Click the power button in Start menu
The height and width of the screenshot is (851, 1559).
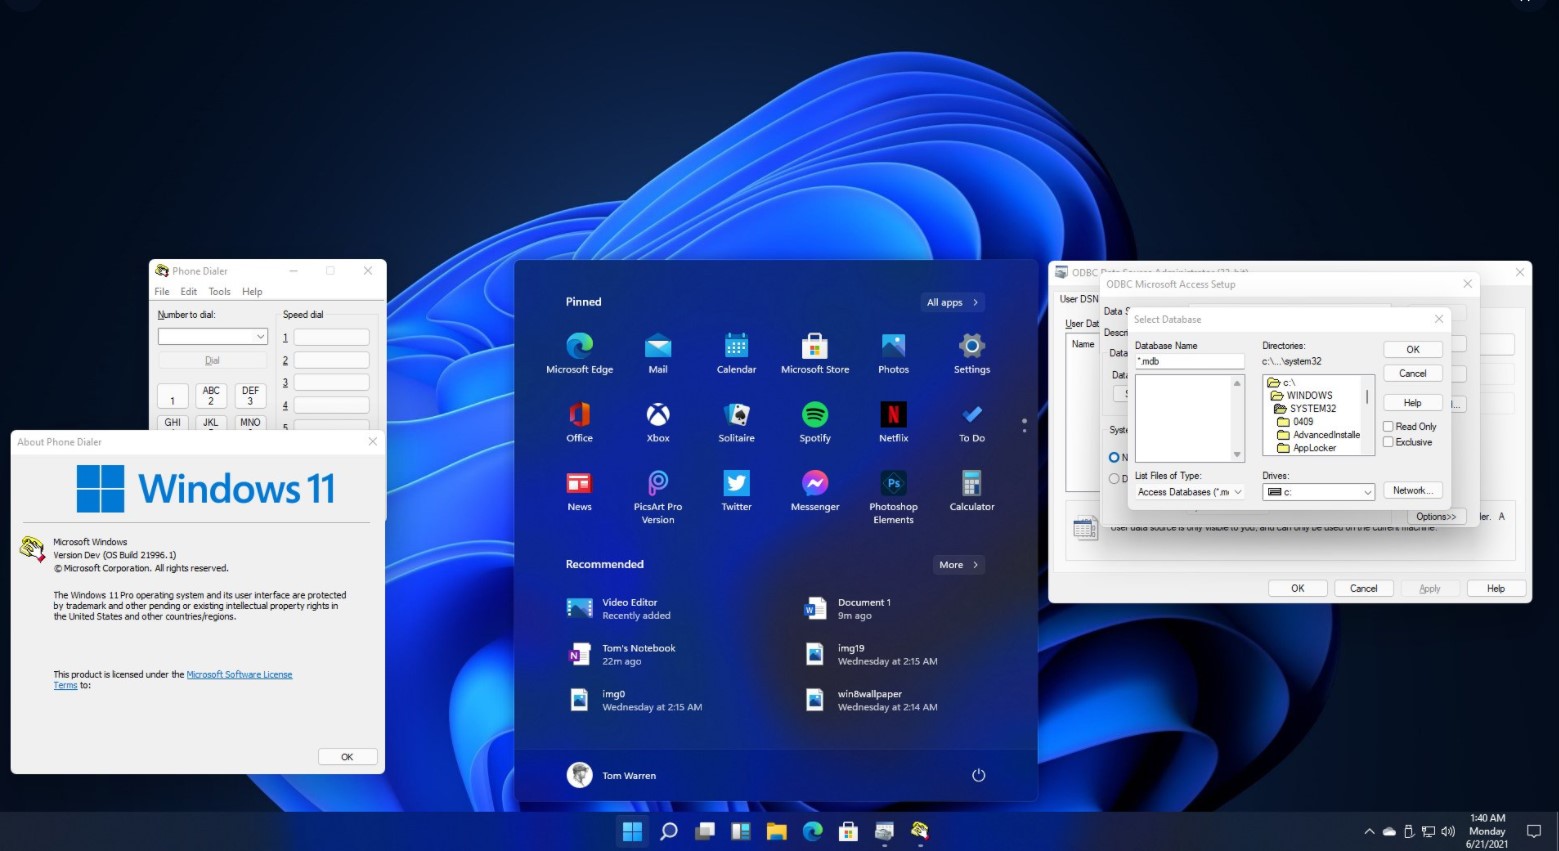[x=978, y=775]
